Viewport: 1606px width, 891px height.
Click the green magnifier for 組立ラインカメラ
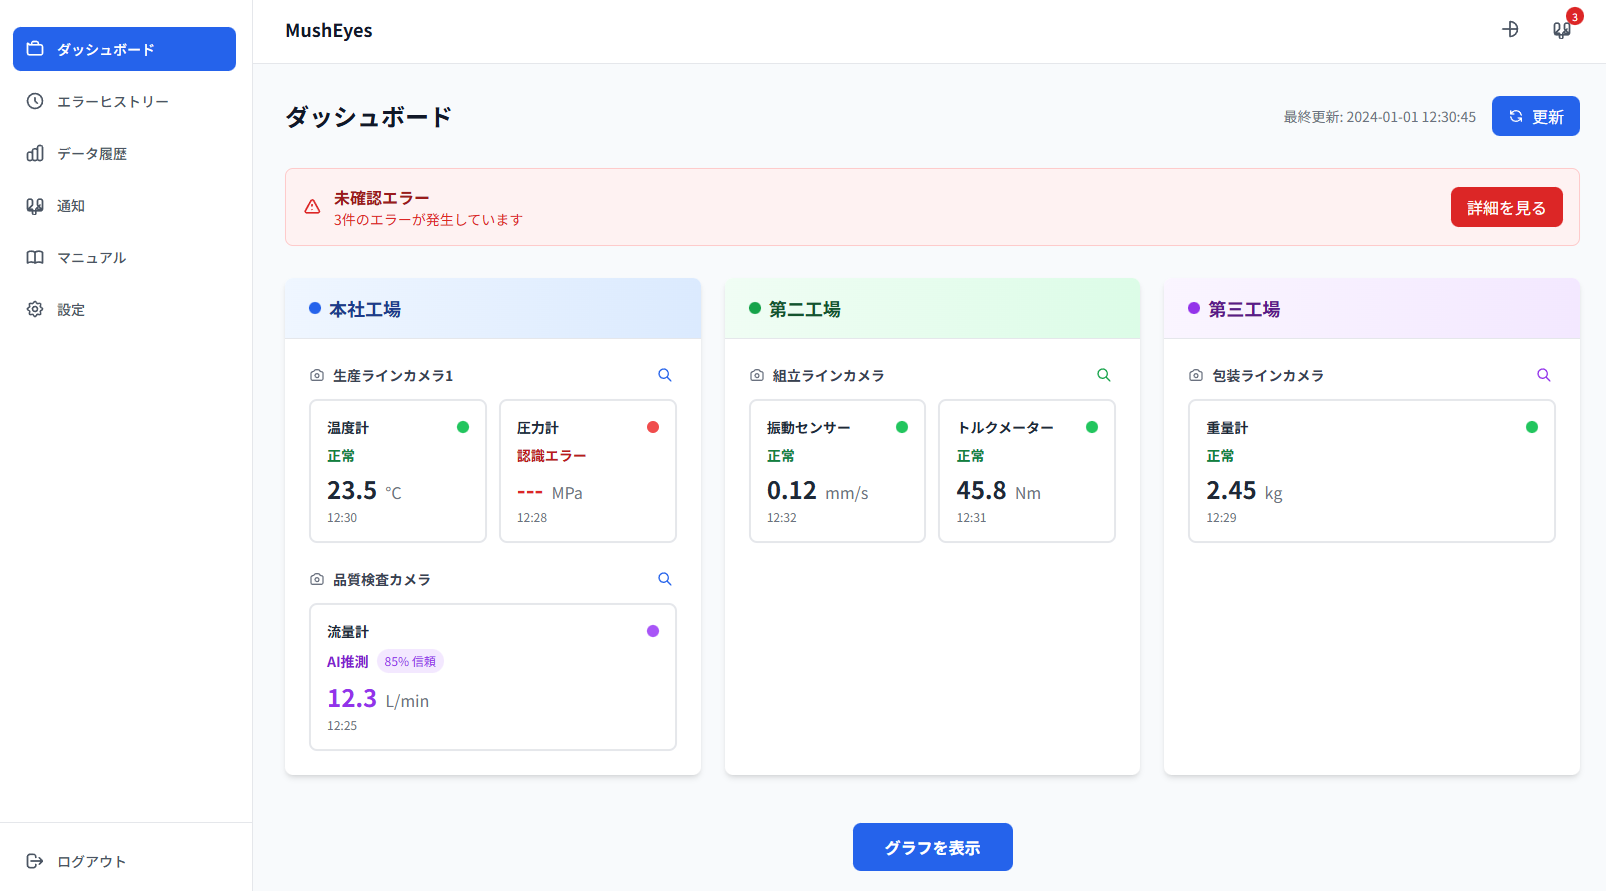pos(1104,375)
